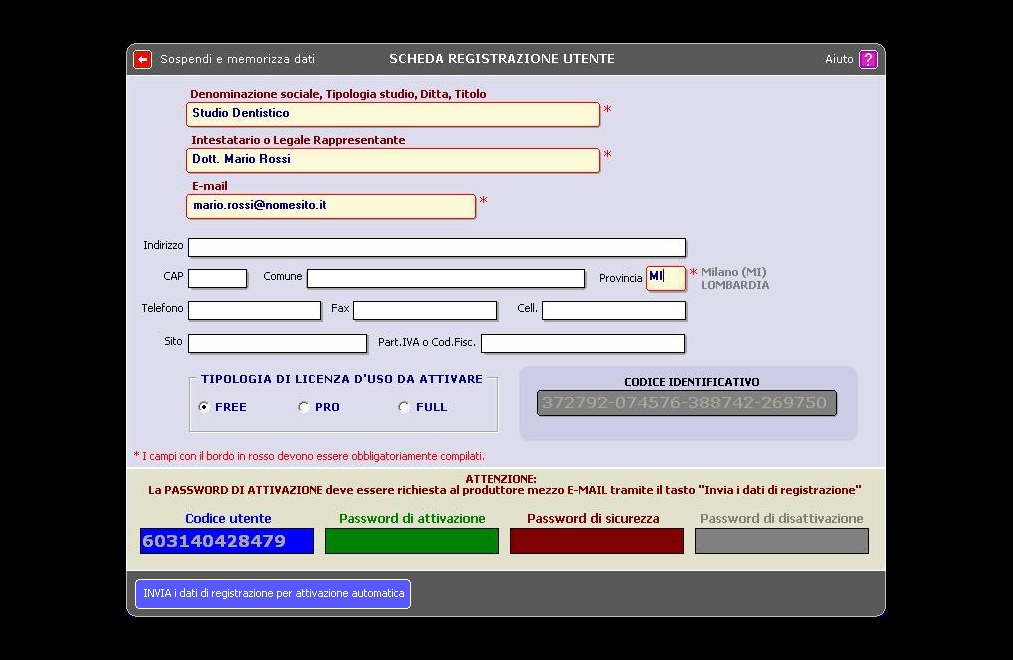This screenshot has width=1013, height=660.
Task: Click the Provincia field containing MI
Action: coord(665,278)
